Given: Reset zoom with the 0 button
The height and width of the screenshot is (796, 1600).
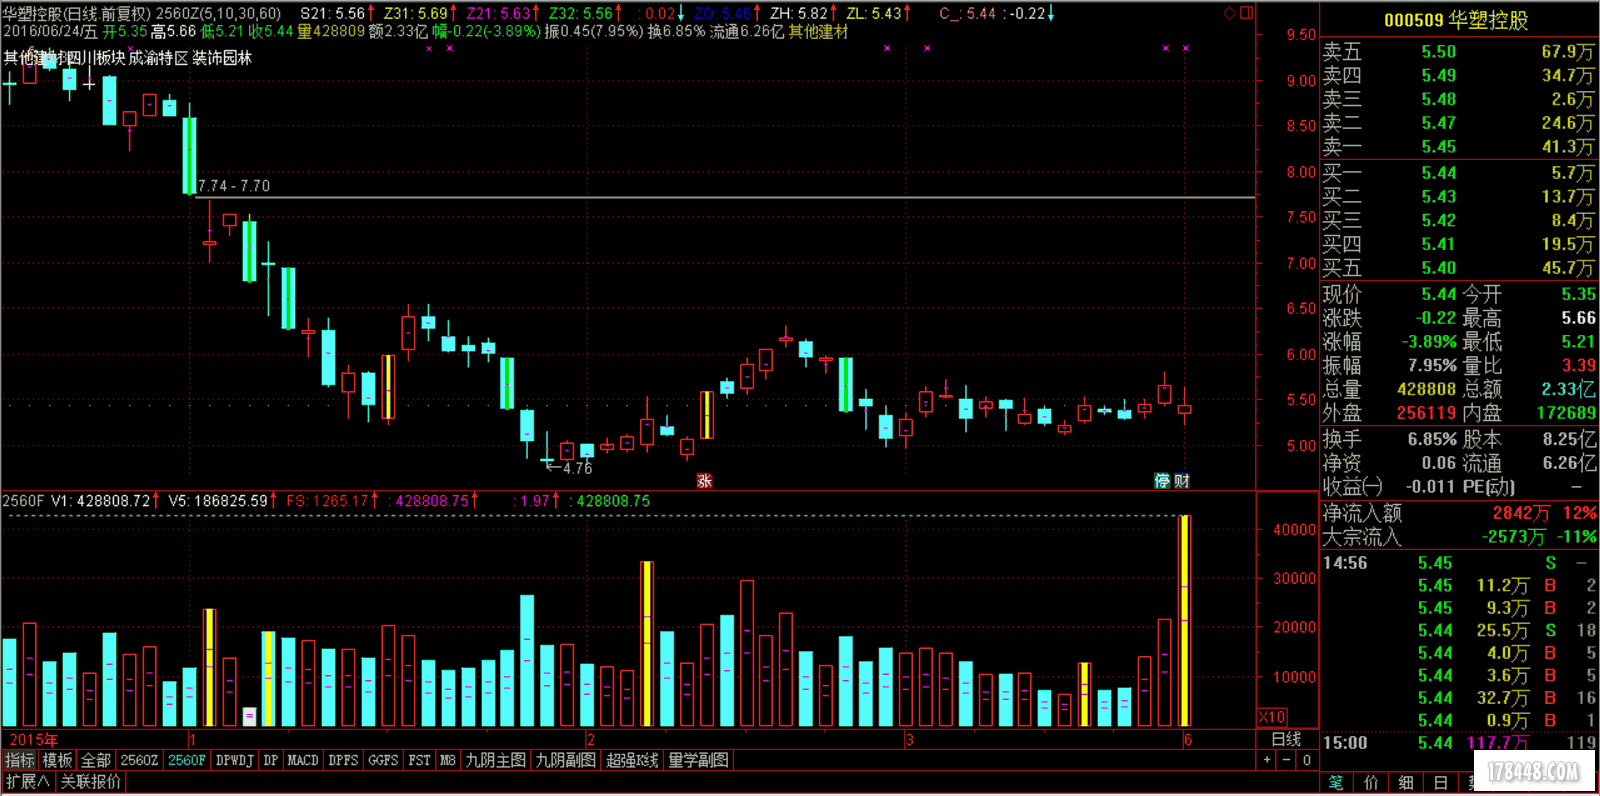Looking at the screenshot, I should tap(1307, 760).
